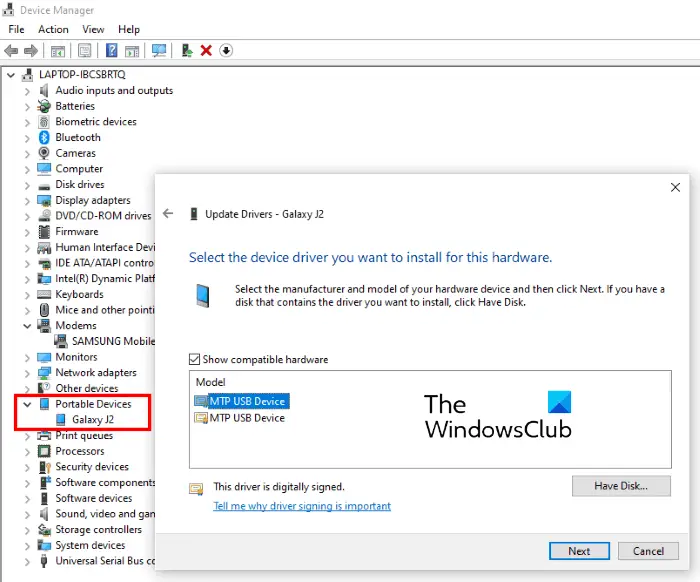The image size is (700, 582).
Task: Select the Sound, video and game speaker icon
Action: [44, 514]
